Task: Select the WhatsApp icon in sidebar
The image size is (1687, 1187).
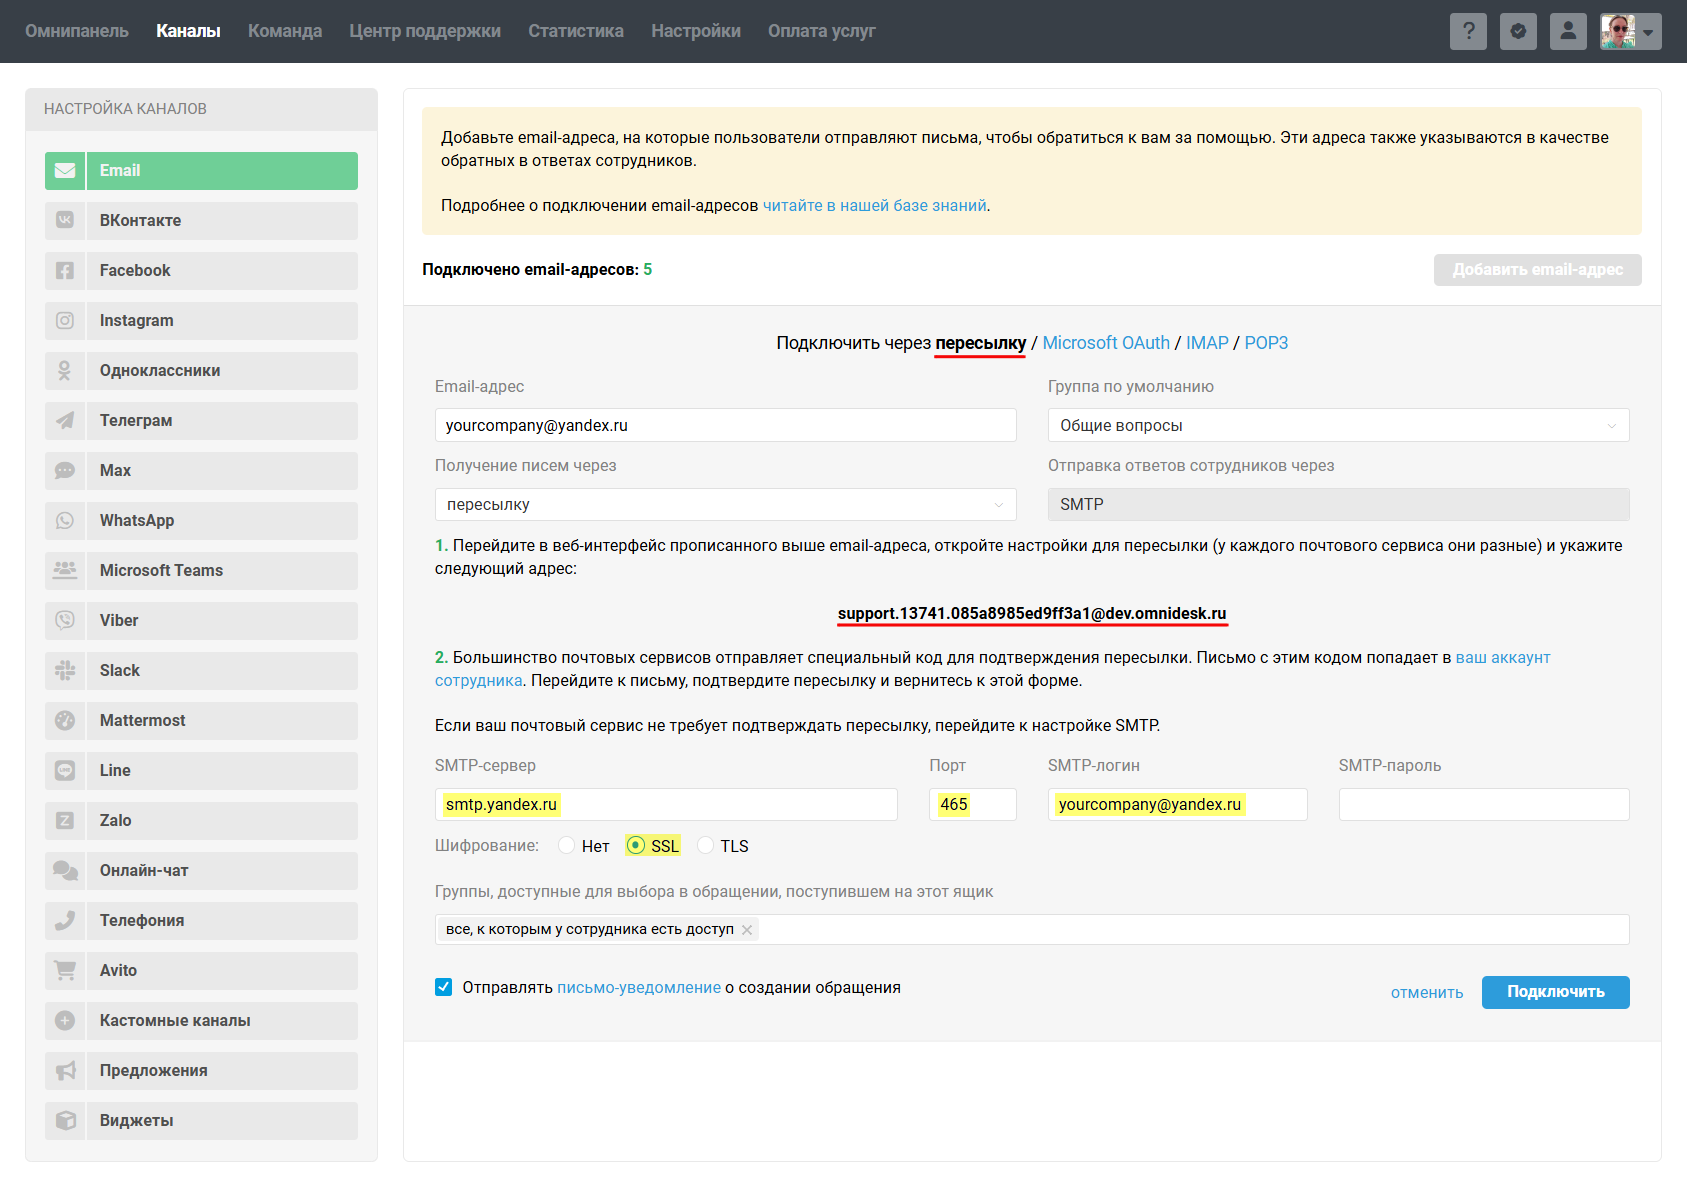Action: [65, 520]
